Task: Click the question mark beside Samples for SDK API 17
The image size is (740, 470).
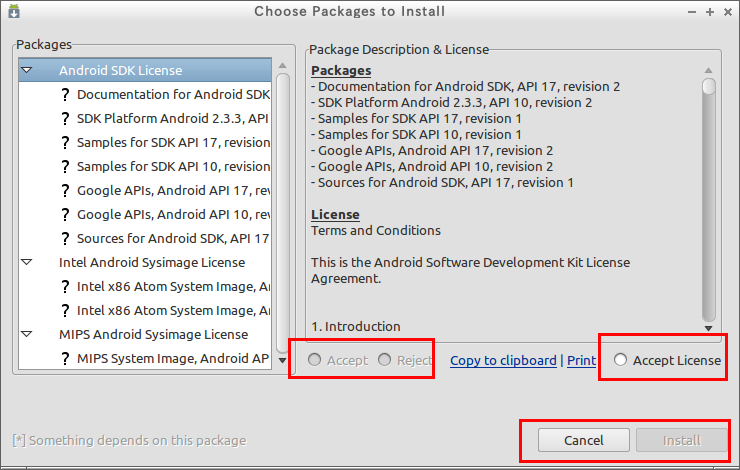Action: click(65, 143)
